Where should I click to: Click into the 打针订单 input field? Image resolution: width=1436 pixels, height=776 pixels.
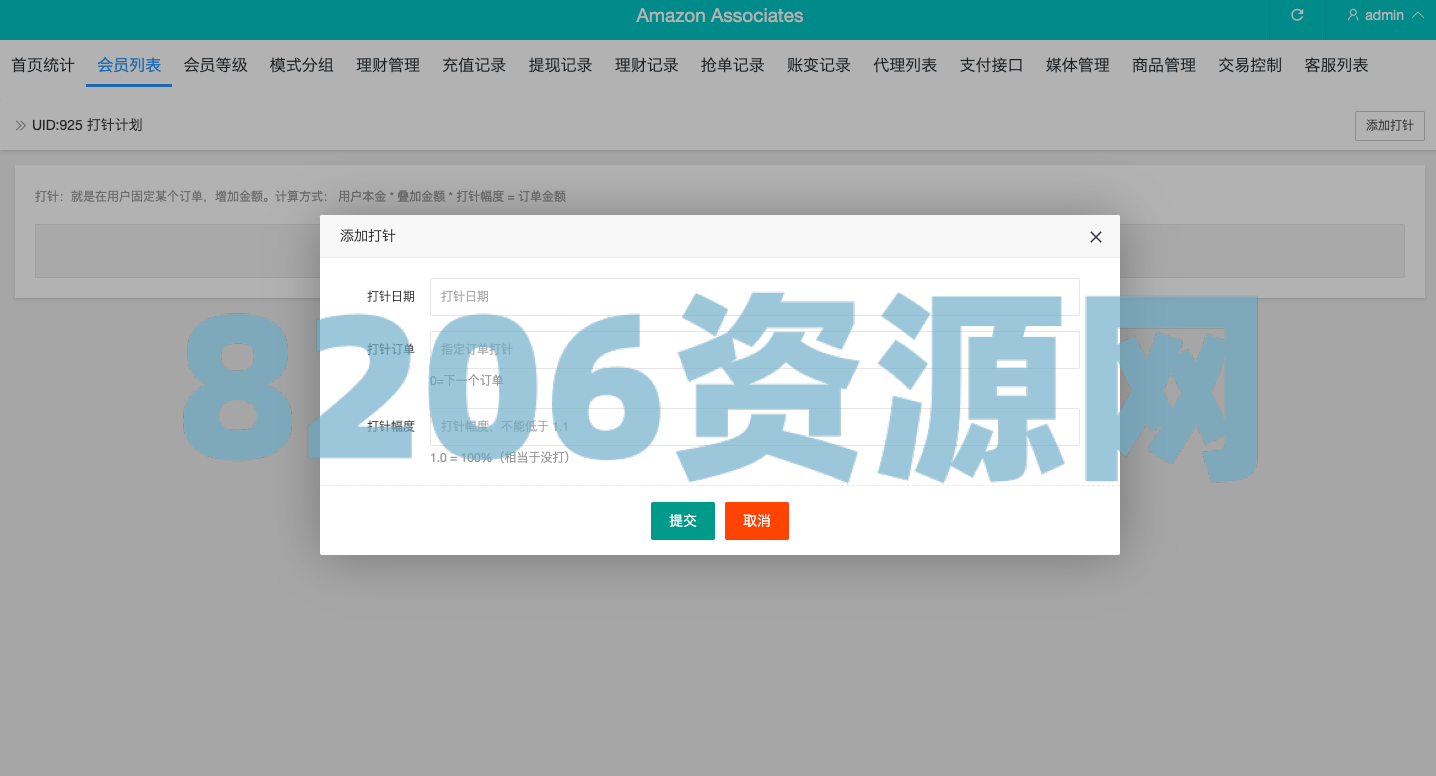pos(754,350)
